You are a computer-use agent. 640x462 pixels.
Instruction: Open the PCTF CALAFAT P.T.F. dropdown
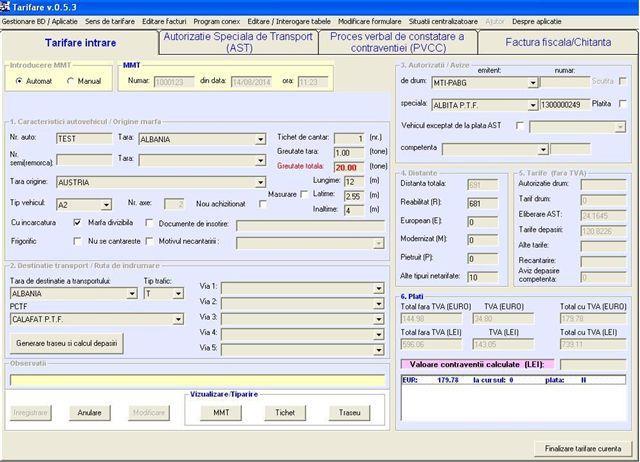178,319
